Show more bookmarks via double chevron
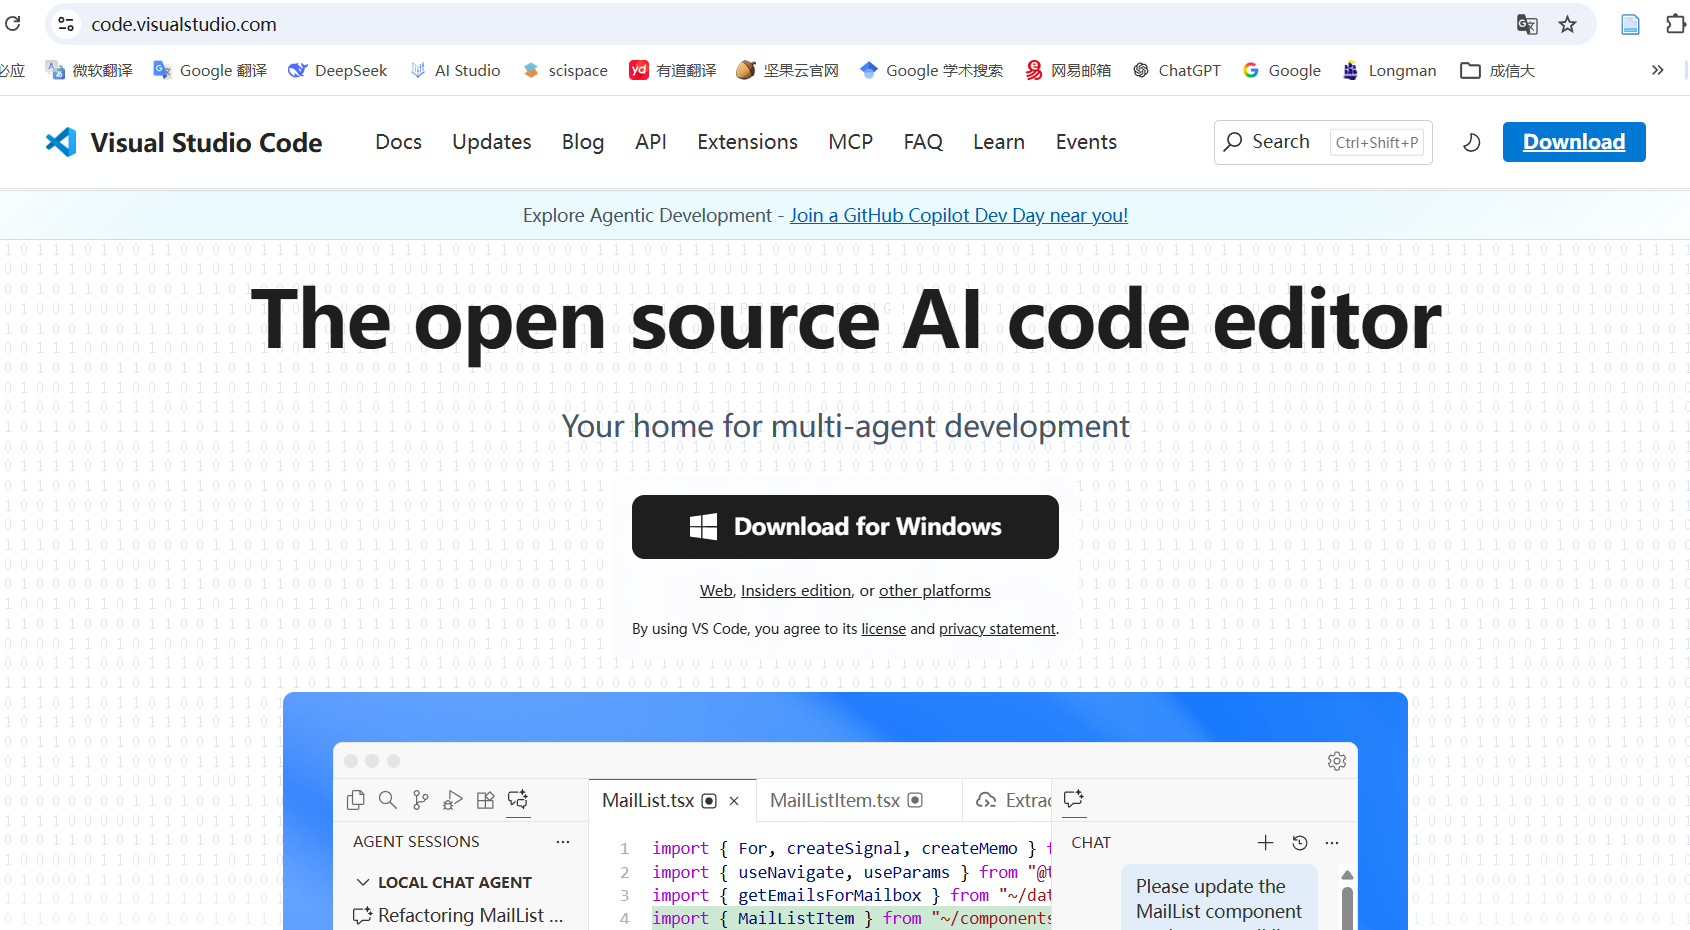The image size is (1690, 930). point(1658,70)
